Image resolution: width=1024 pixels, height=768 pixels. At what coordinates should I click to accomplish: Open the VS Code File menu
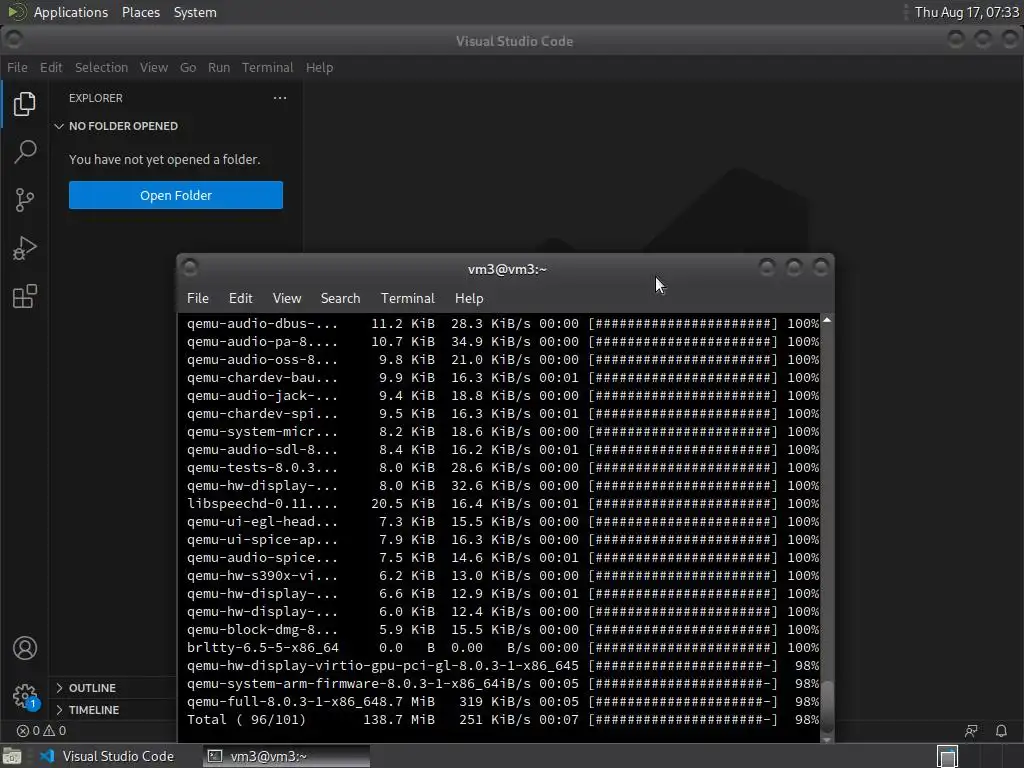pyautogui.click(x=17, y=67)
